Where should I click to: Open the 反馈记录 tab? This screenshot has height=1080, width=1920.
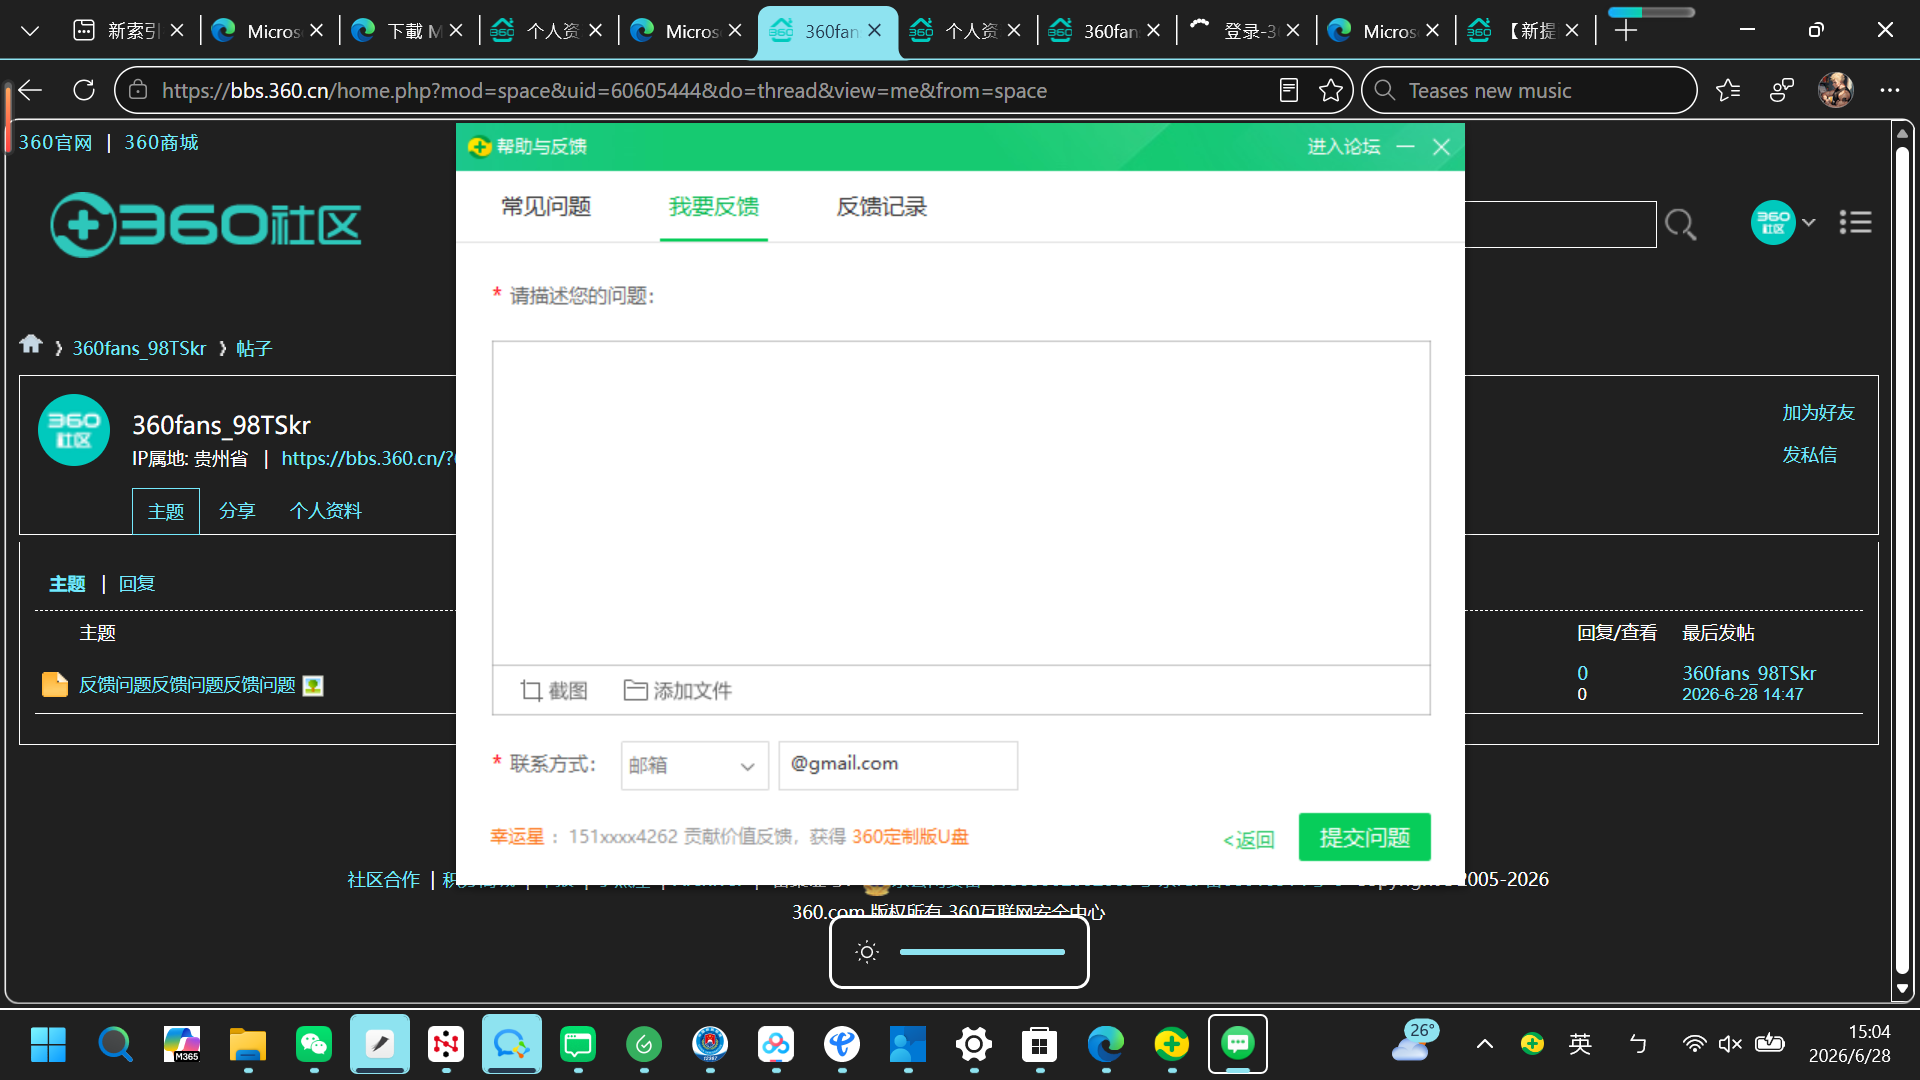(x=882, y=207)
